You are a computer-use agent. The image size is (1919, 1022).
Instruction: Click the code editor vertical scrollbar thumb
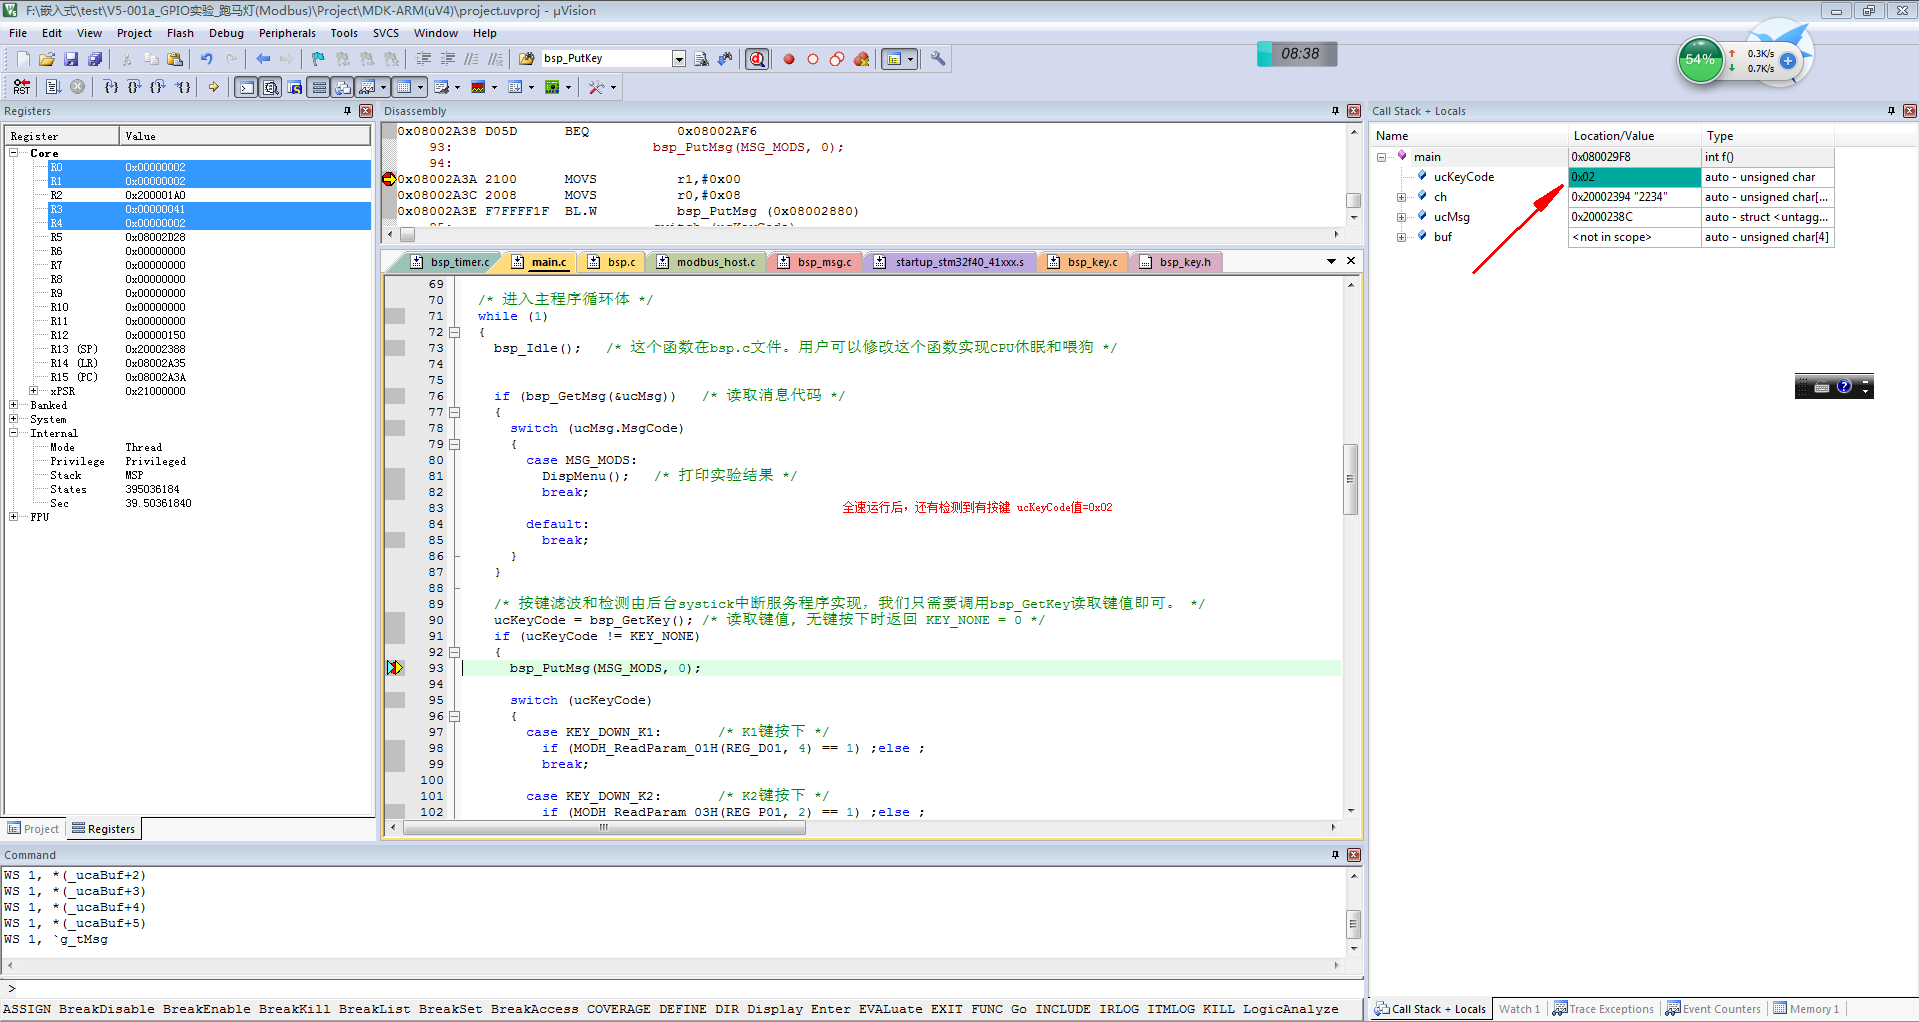point(1350,479)
